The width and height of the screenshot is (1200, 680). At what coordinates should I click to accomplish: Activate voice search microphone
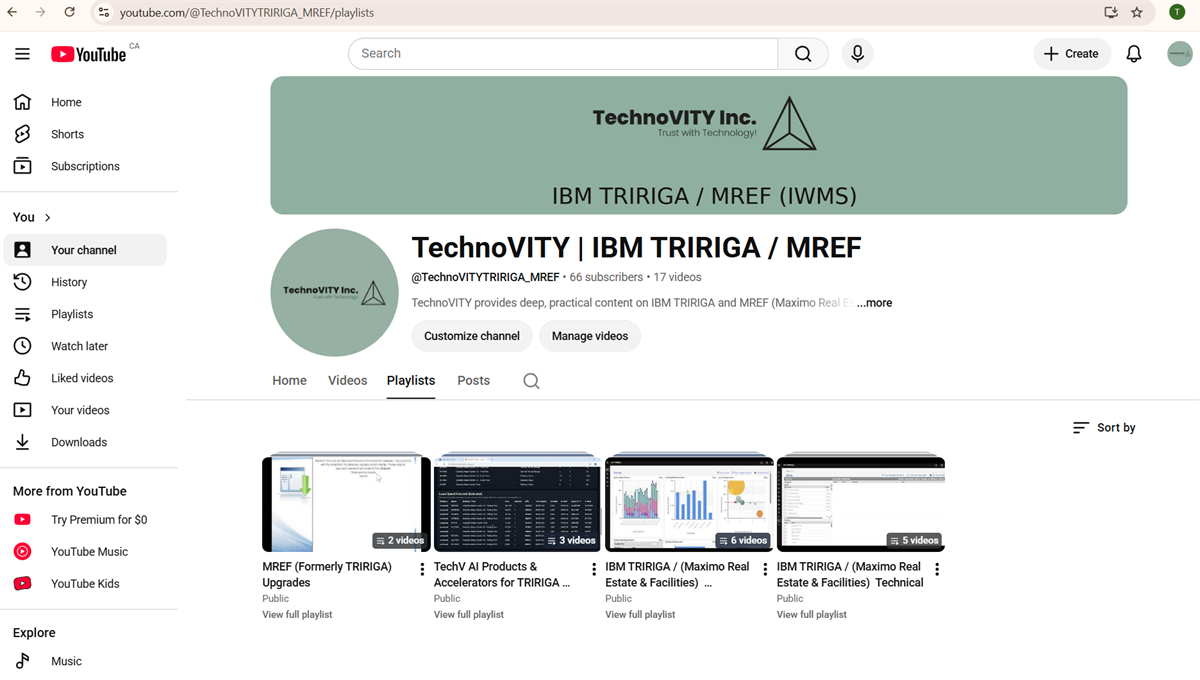pyautogui.click(x=857, y=54)
